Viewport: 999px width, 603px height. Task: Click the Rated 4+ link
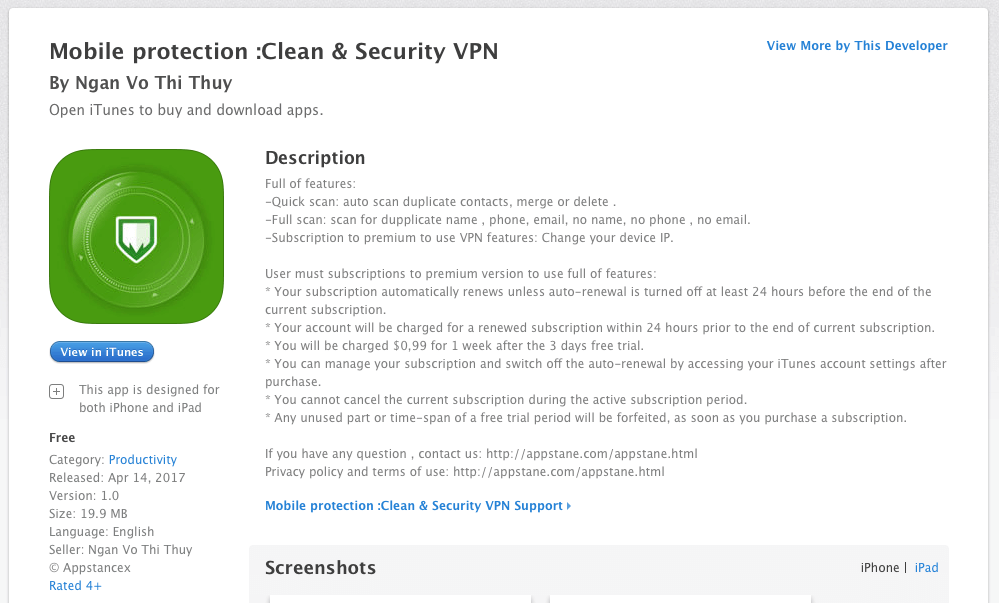[75, 586]
